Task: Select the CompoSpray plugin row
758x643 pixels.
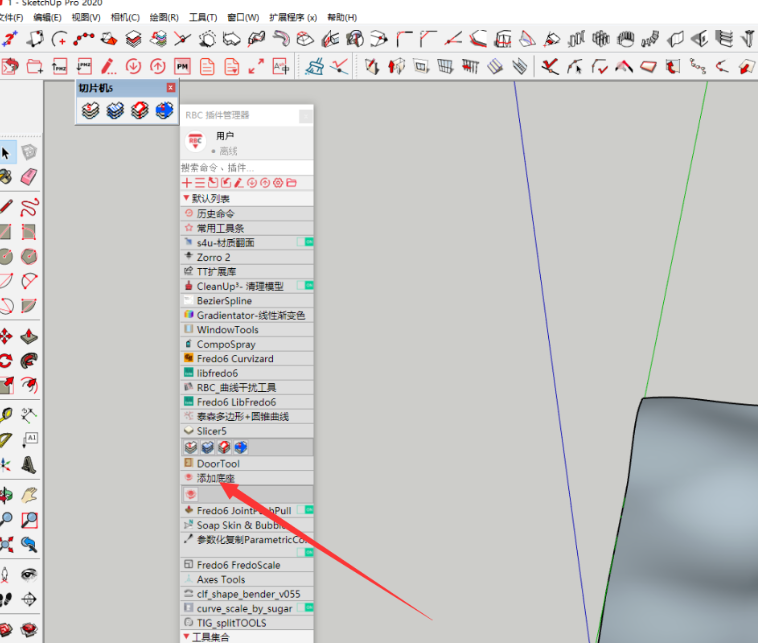Action: point(247,344)
